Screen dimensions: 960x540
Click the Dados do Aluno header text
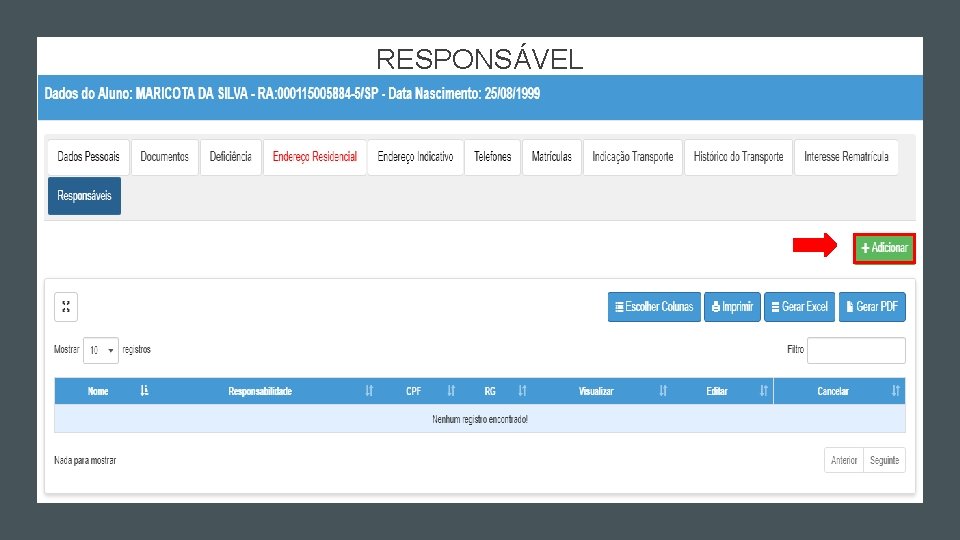292,94
